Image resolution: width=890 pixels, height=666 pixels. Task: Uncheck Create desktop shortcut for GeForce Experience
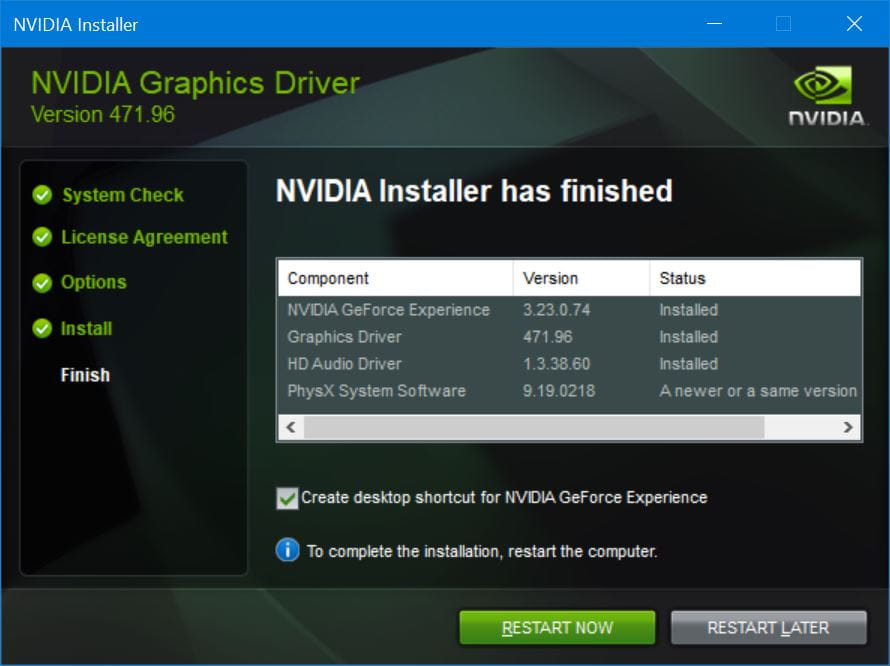pos(286,497)
